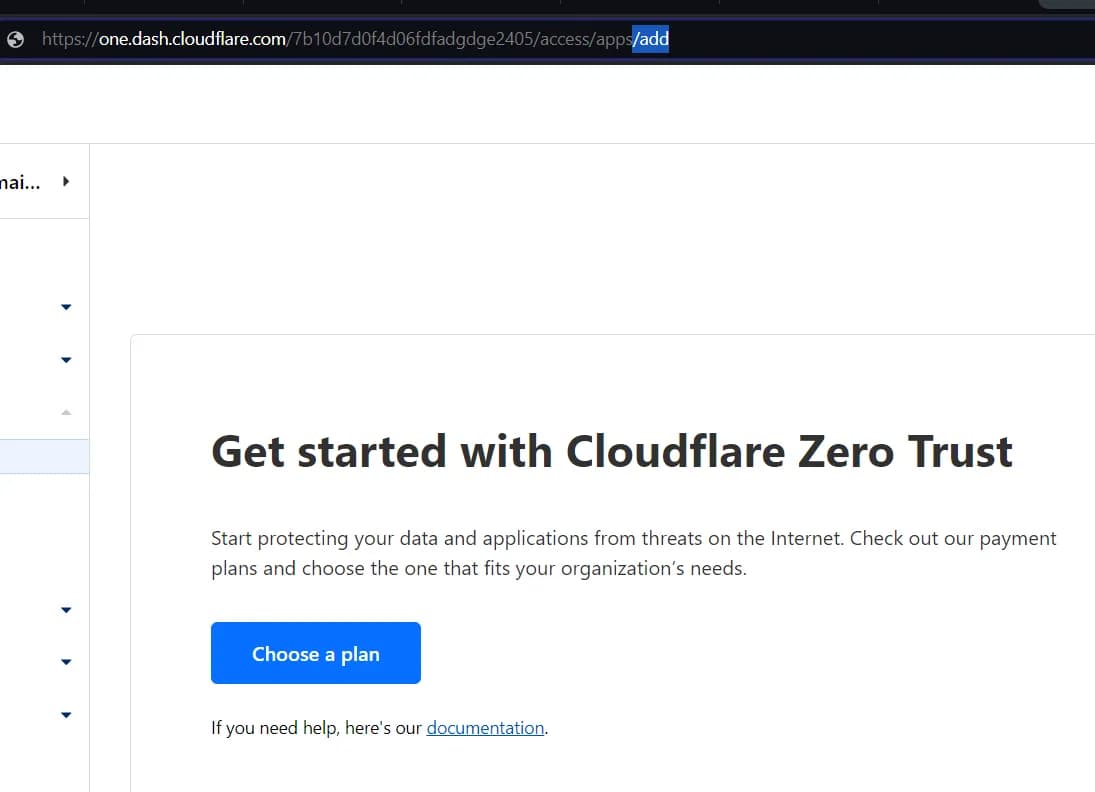Click the globe site-info icon in address bar
1095x792 pixels.
15,40
